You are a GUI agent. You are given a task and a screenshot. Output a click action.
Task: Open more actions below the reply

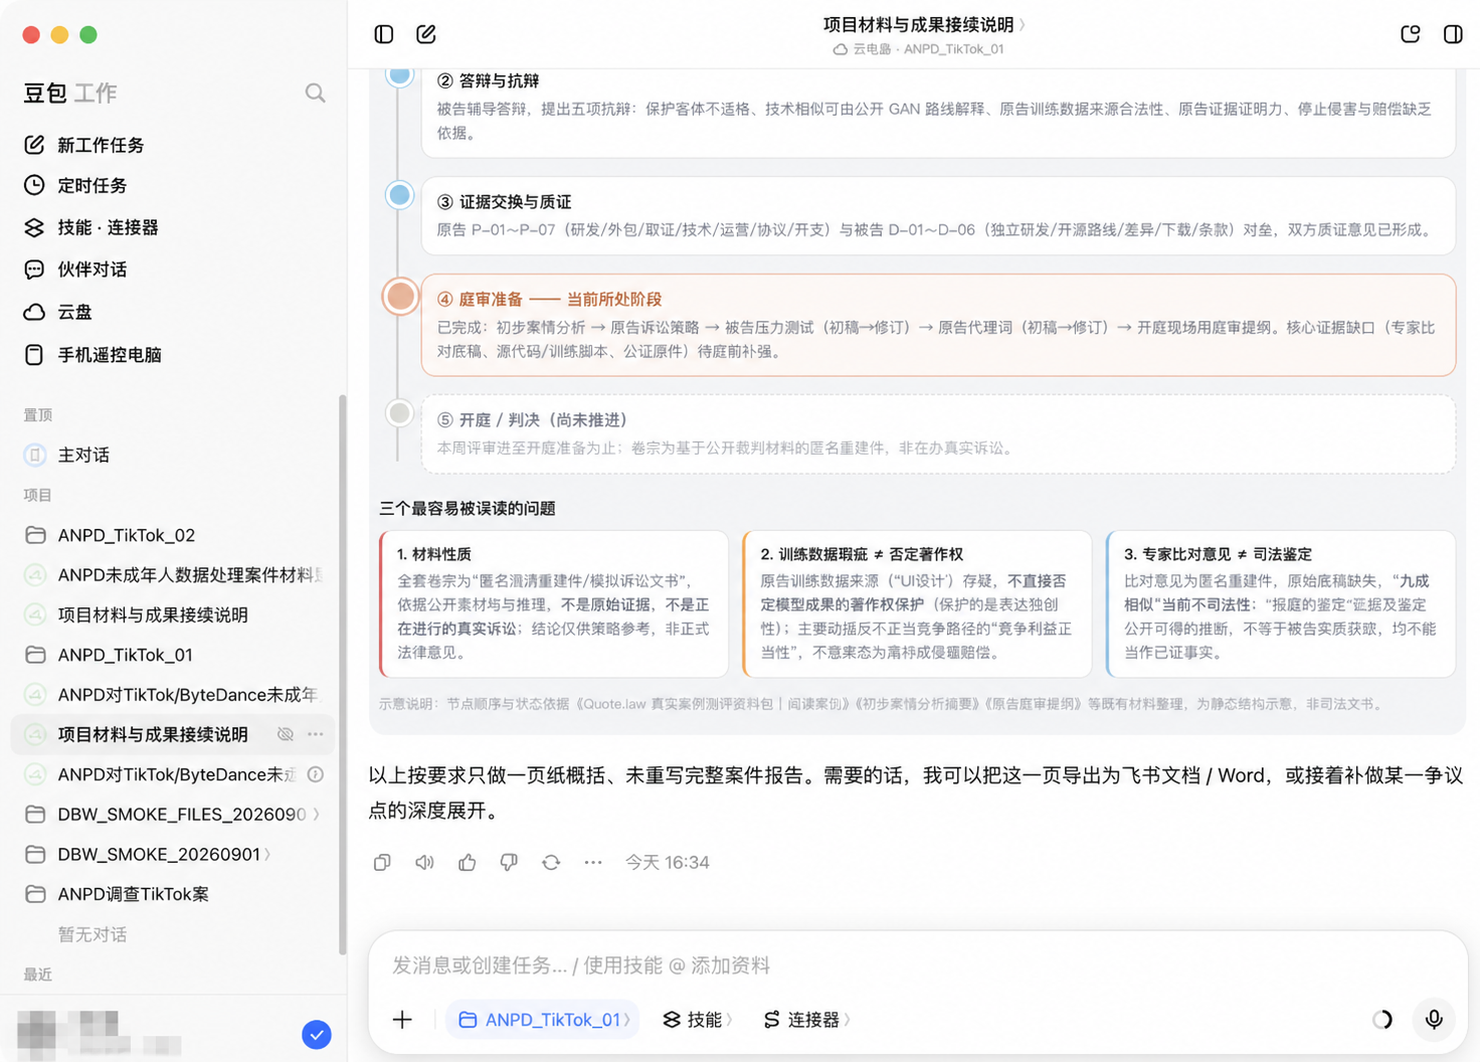click(593, 862)
